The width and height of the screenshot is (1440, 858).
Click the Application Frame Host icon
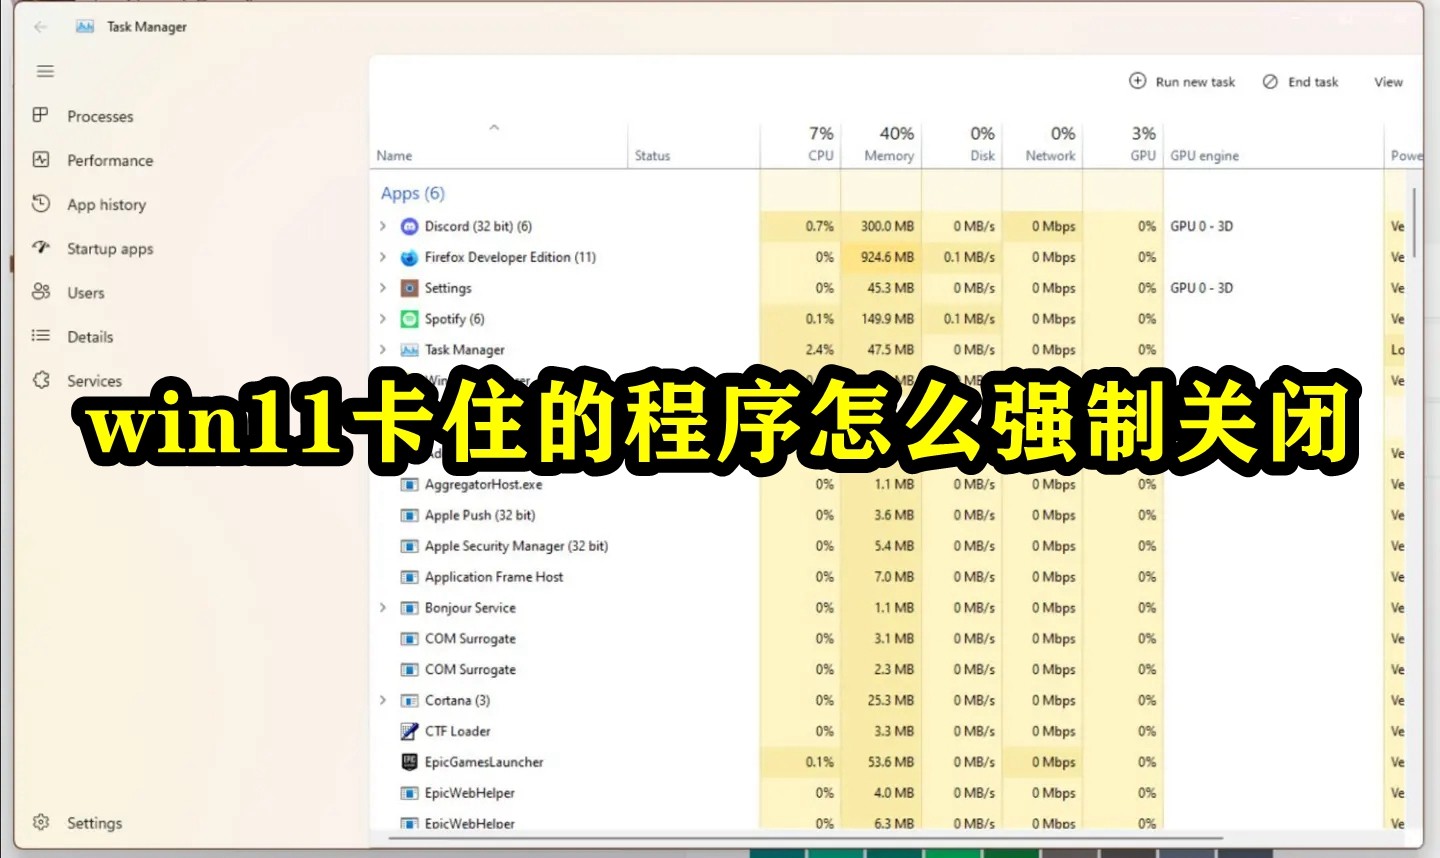[409, 577]
